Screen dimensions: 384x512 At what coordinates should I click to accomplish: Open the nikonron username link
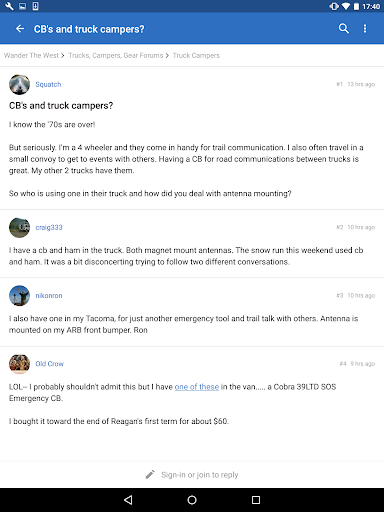tap(49, 295)
